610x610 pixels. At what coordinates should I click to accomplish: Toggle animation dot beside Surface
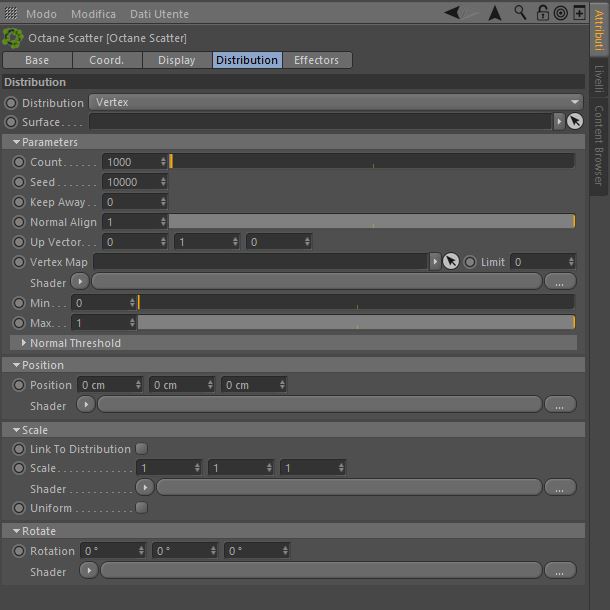pyautogui.click(x=11, y=122)
